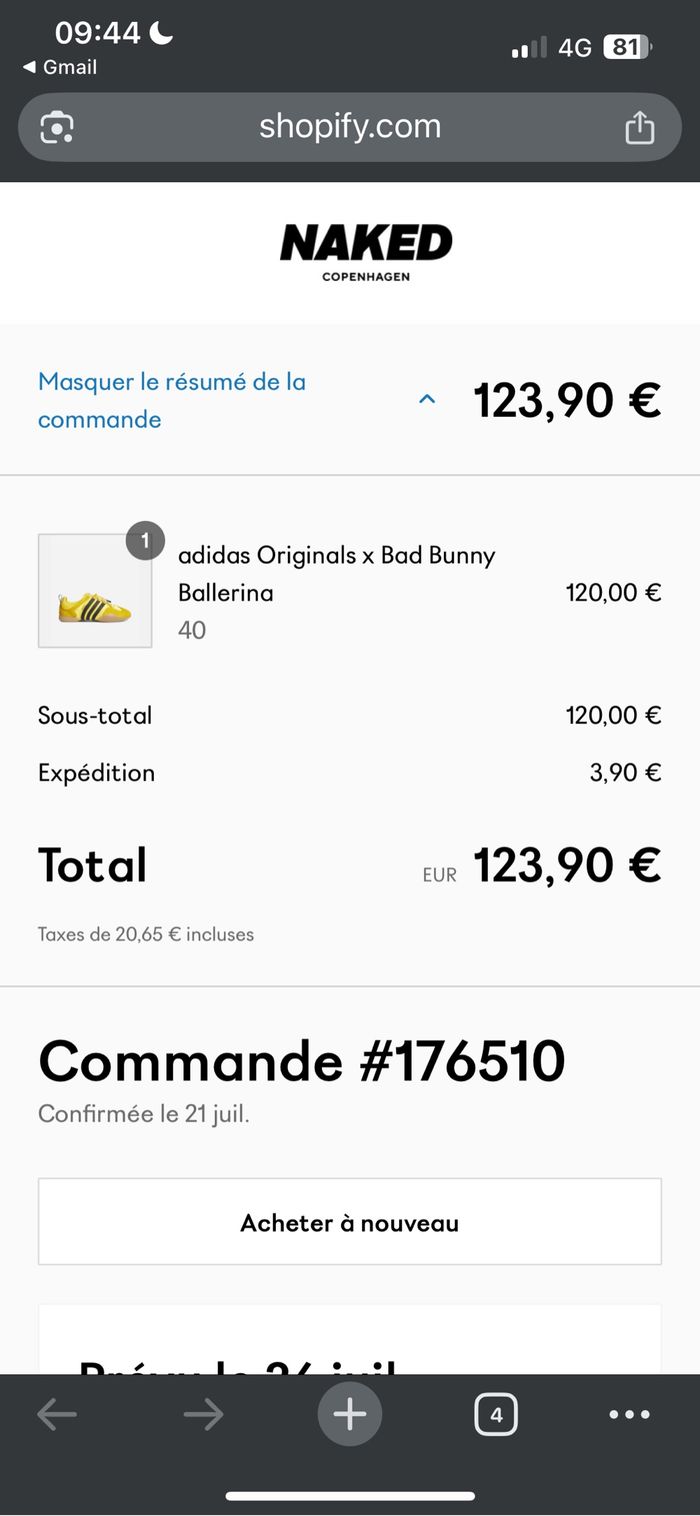Tap the quantity badge on product image

(145, 541)
